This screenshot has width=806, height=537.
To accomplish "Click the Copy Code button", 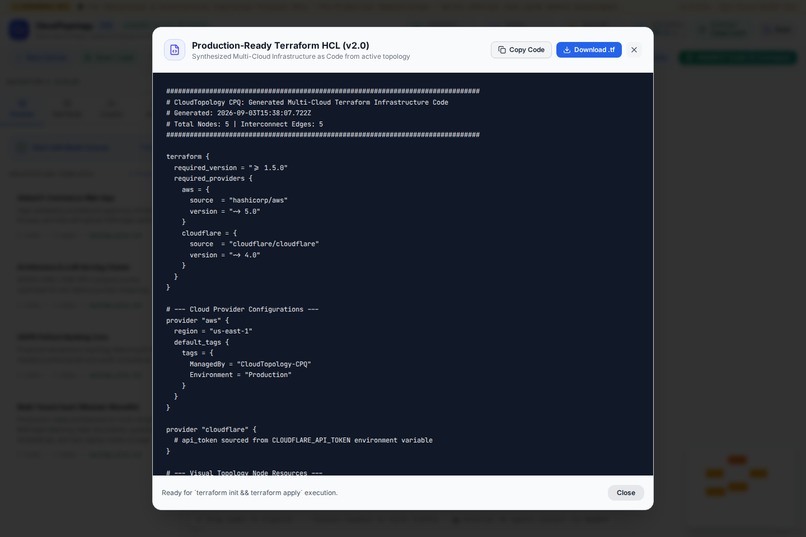I will coord(521,50).
